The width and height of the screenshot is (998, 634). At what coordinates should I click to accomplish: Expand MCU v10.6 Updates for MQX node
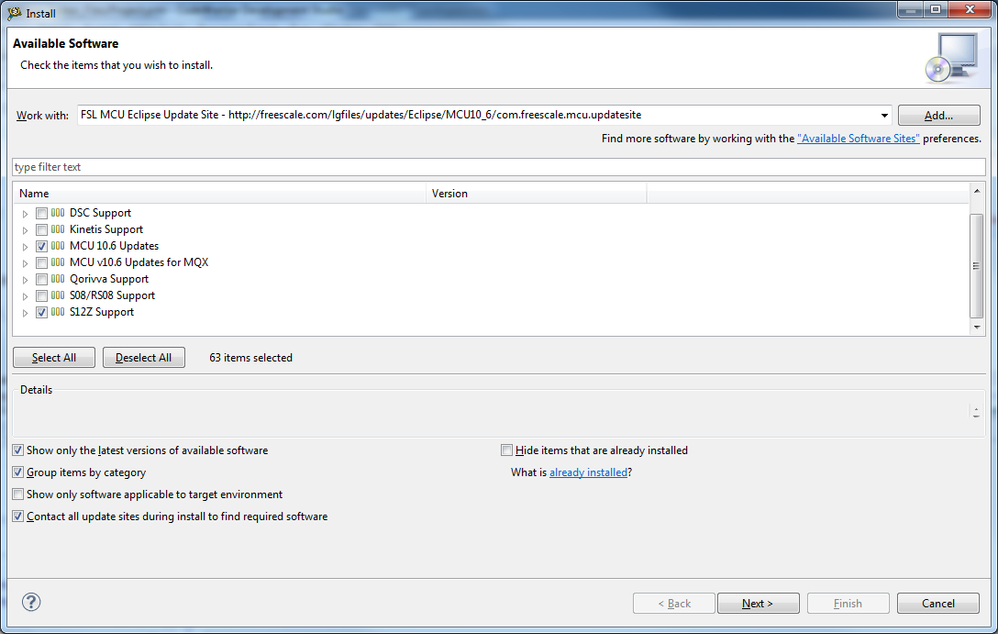coord(25,264)
